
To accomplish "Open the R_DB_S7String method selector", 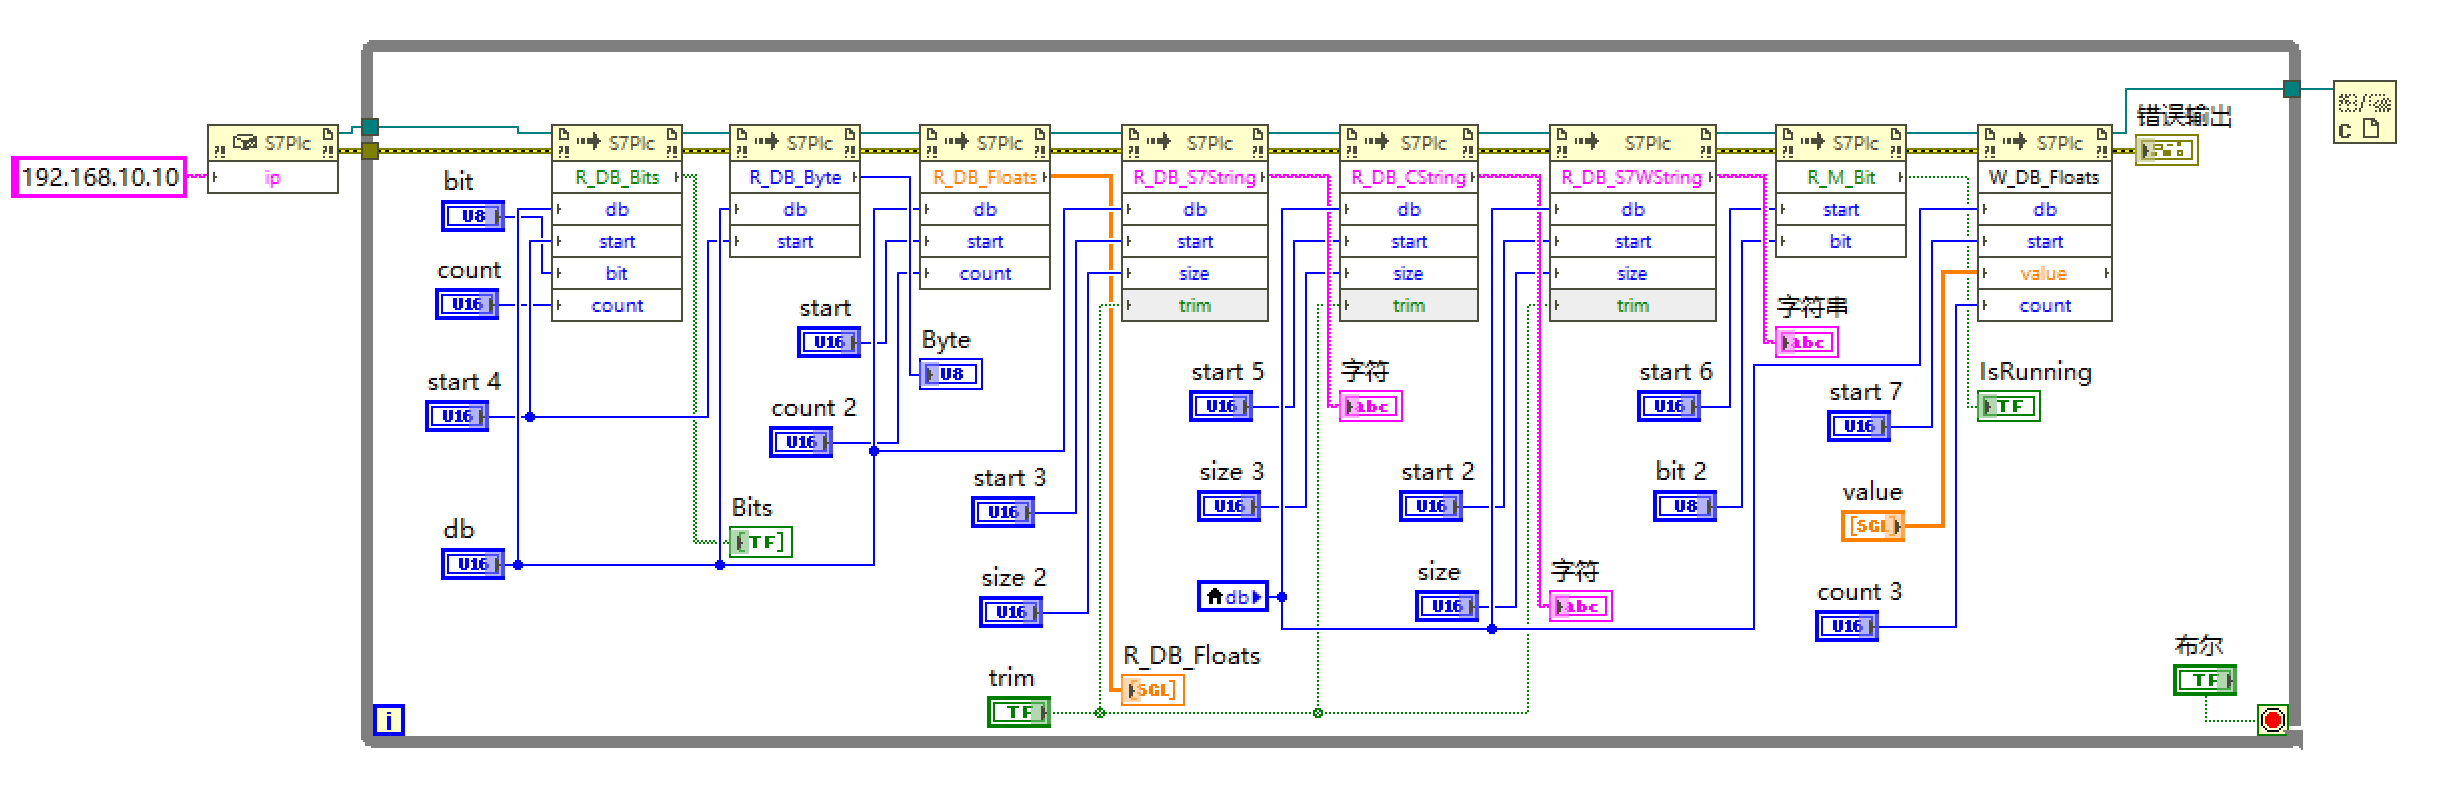I will point(1194,177).
